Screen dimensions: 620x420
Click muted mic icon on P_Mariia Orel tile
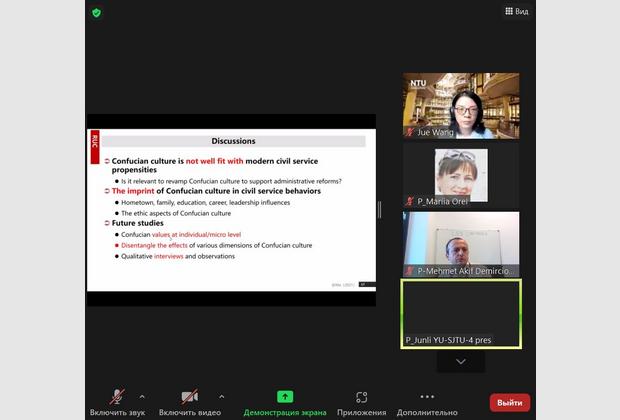410,201
